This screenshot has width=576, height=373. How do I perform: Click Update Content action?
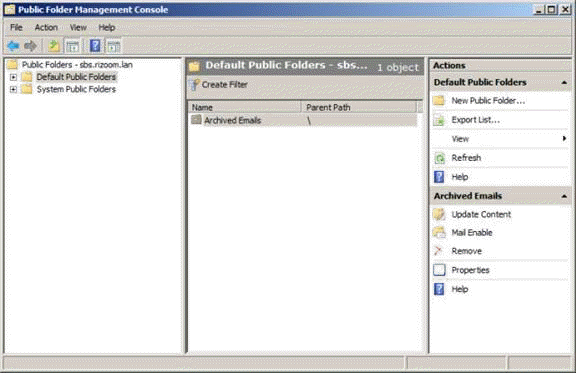pyautogui.click(x=481, y=214)
